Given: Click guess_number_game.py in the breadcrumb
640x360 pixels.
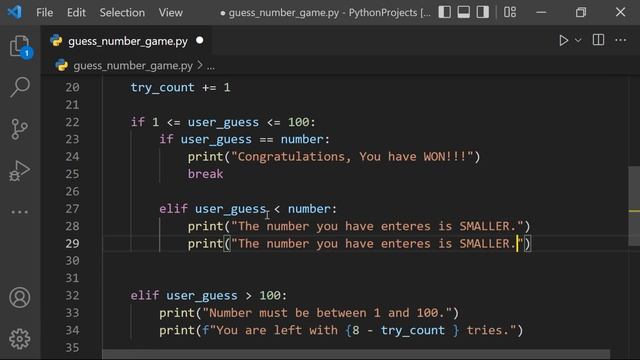Looking at the screenshot, I should coord(133,66).
